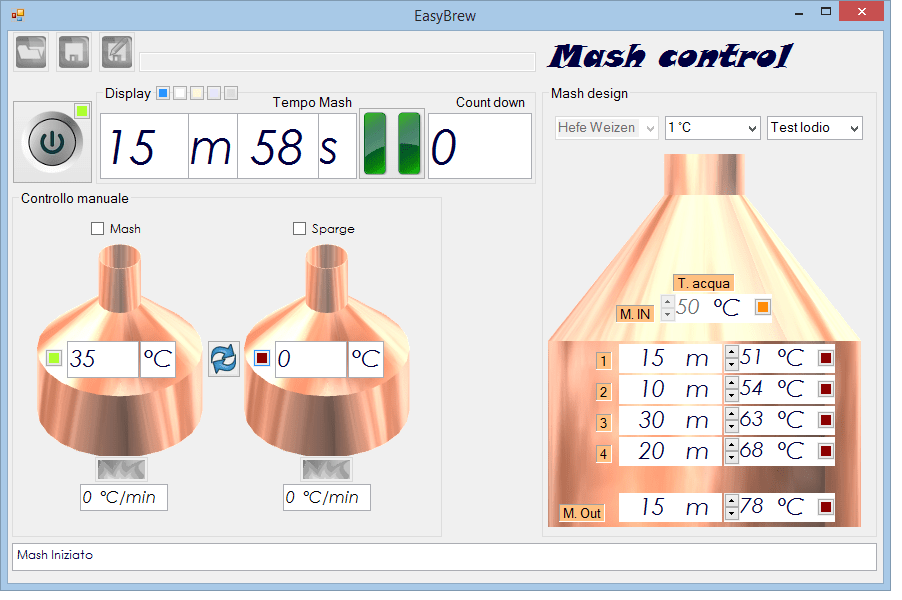
Task: Click the save floppy disk icon
Action: click(x=74, y=52)
